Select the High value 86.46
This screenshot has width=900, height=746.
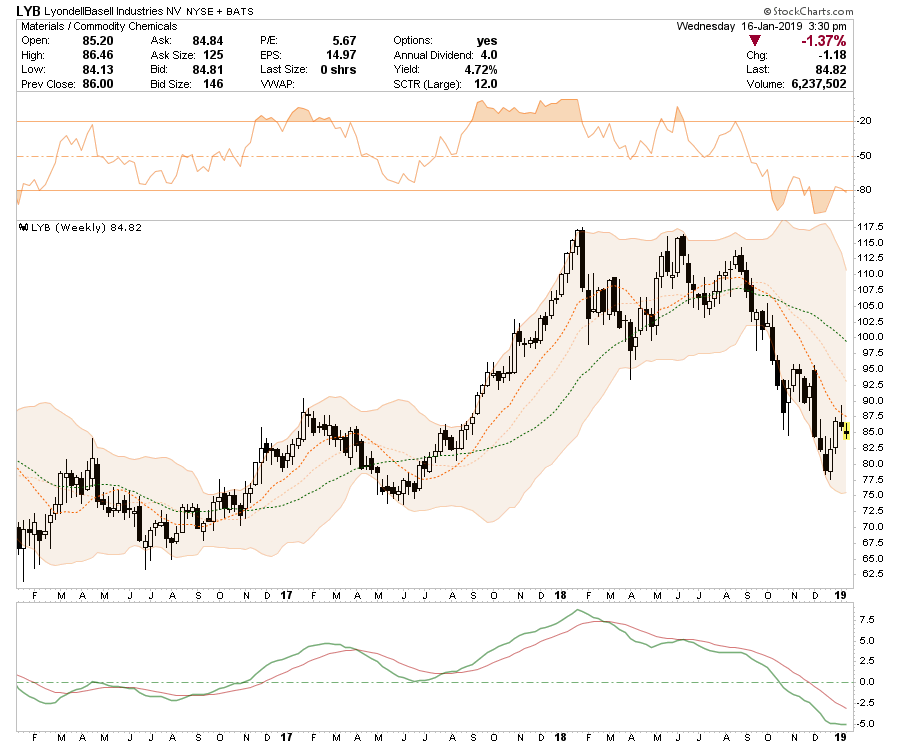click(x=98, y=55)
